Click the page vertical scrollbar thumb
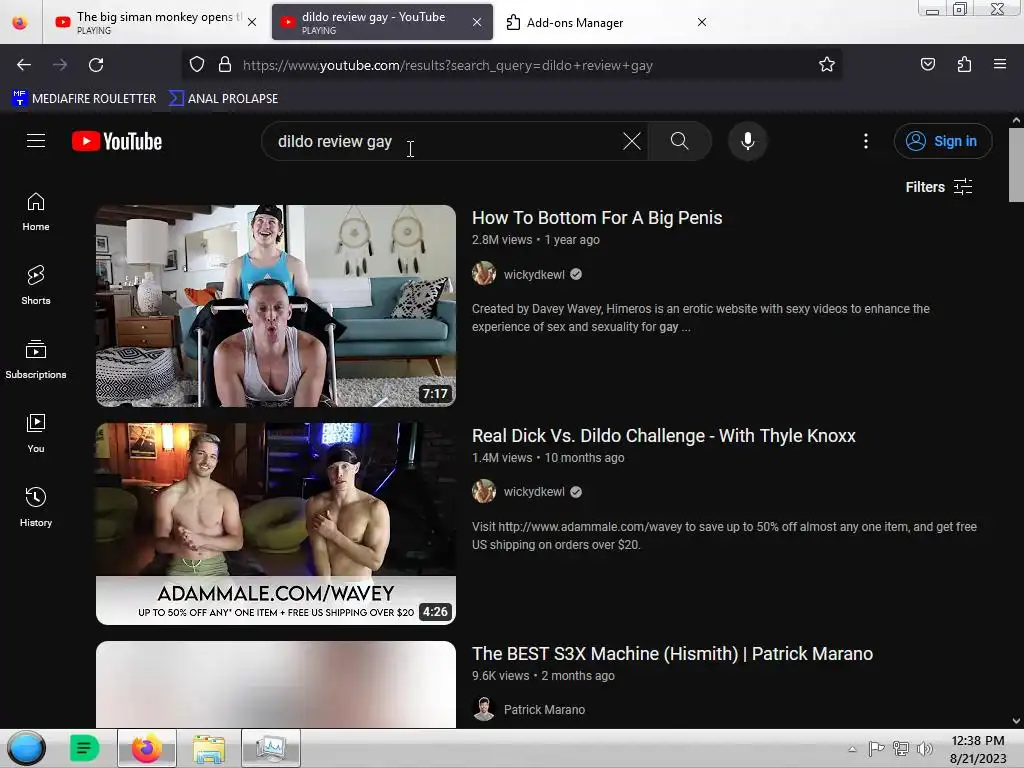The height and width of the screenshot is (768, 1024). pyautogui.click(x=1016, y=165)
